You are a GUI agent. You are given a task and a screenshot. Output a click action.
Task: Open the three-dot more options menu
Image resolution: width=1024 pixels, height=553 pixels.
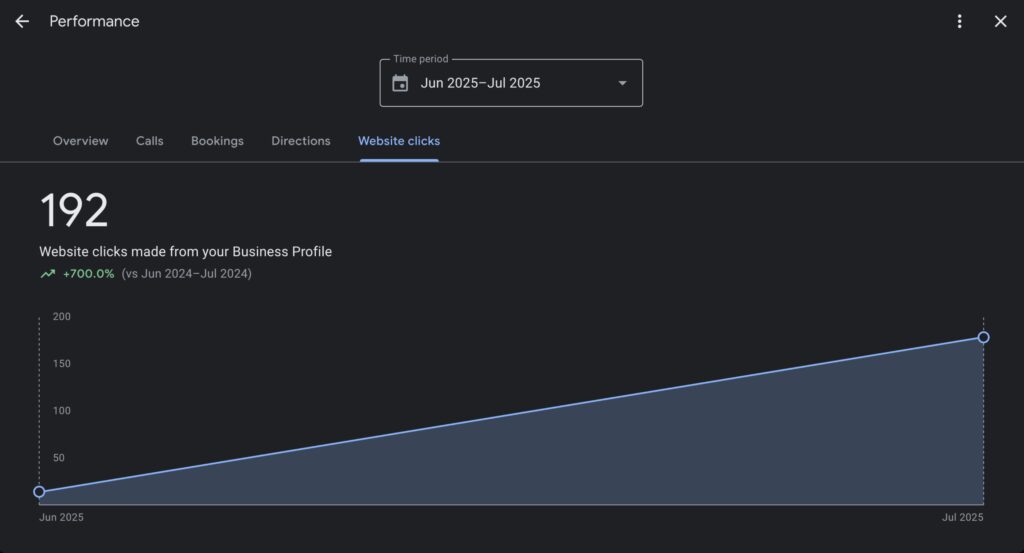[x=959, y=22]
